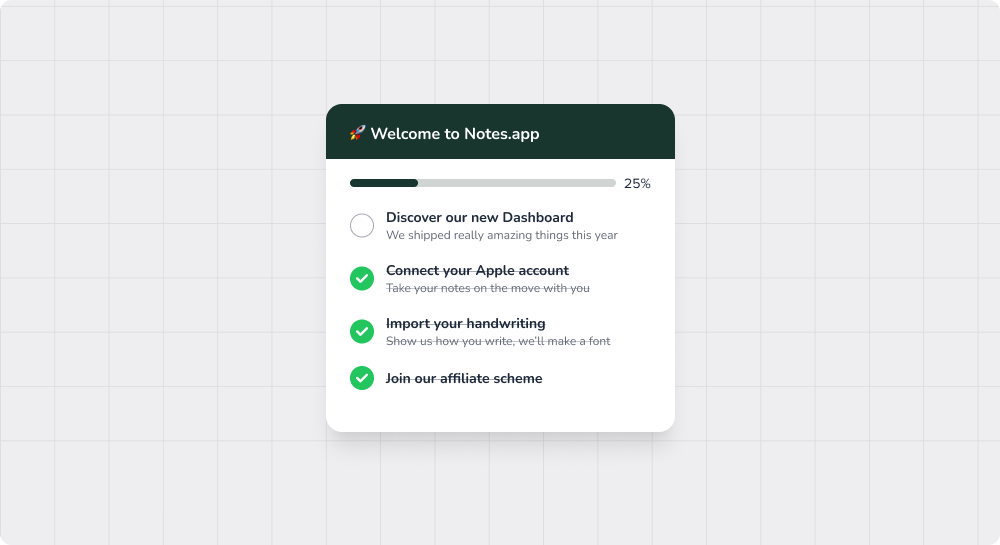
Task: Uncheck the Import your handwriting checkmark
Action: click(x=362, y=331)
